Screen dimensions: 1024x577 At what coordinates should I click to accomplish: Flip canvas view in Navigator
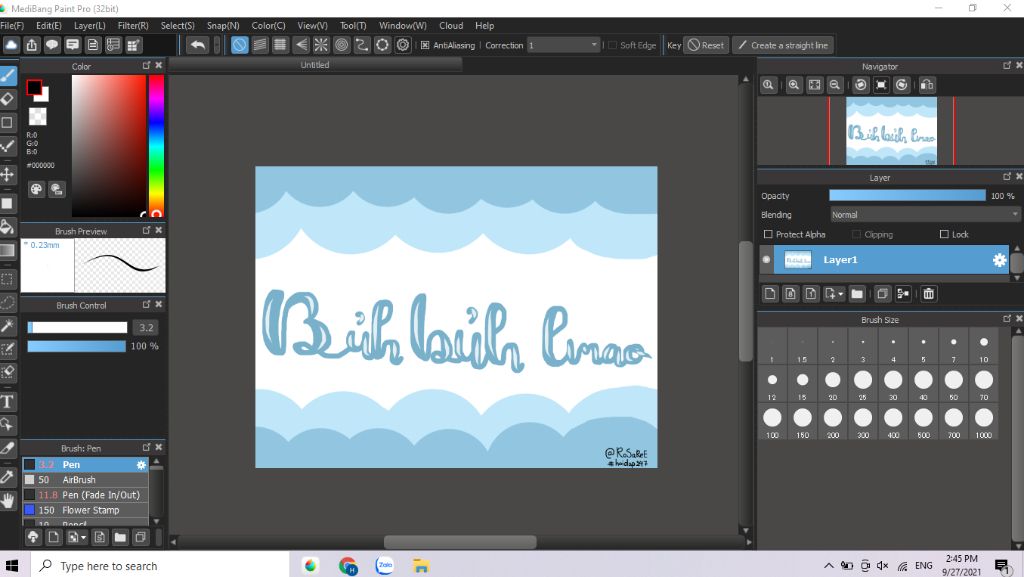coord(927,85)
